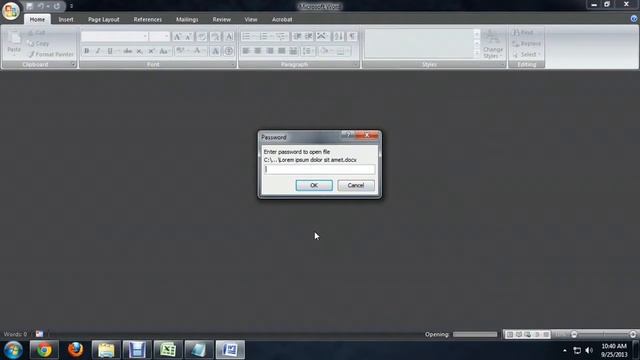Screen dimensions: 640x360
Task: Open the Line Spacing dropdown
Action: pos(308,51)
